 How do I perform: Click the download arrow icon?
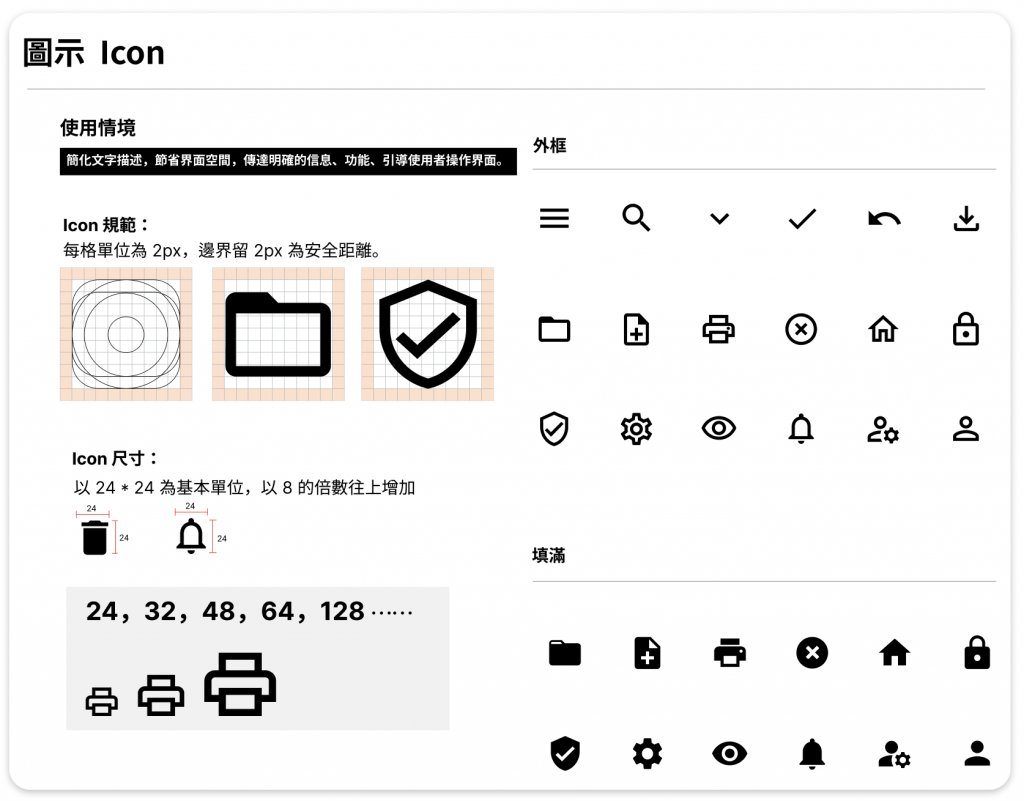[966, 219]
